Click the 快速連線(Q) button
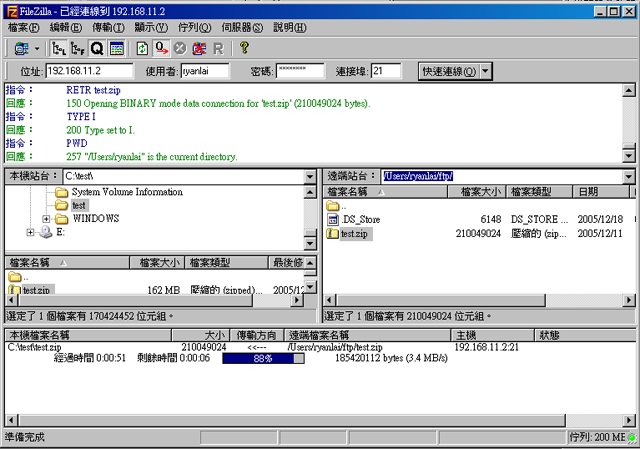This screenshot has height=449, width=640. pos(449,71)
